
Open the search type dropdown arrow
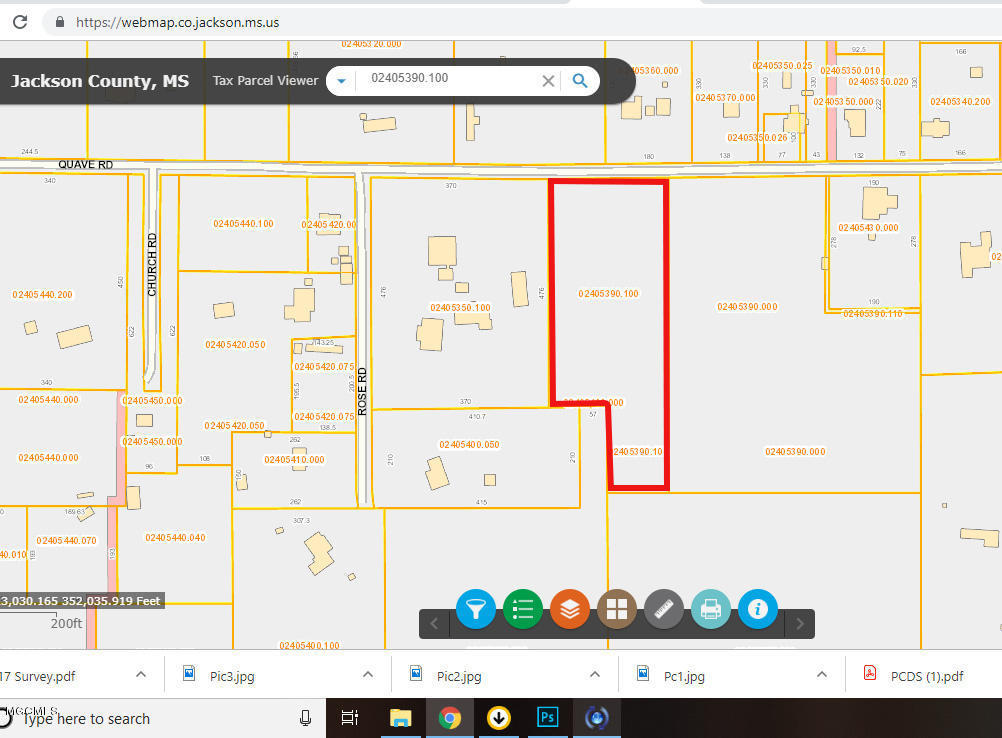(341, 81)
